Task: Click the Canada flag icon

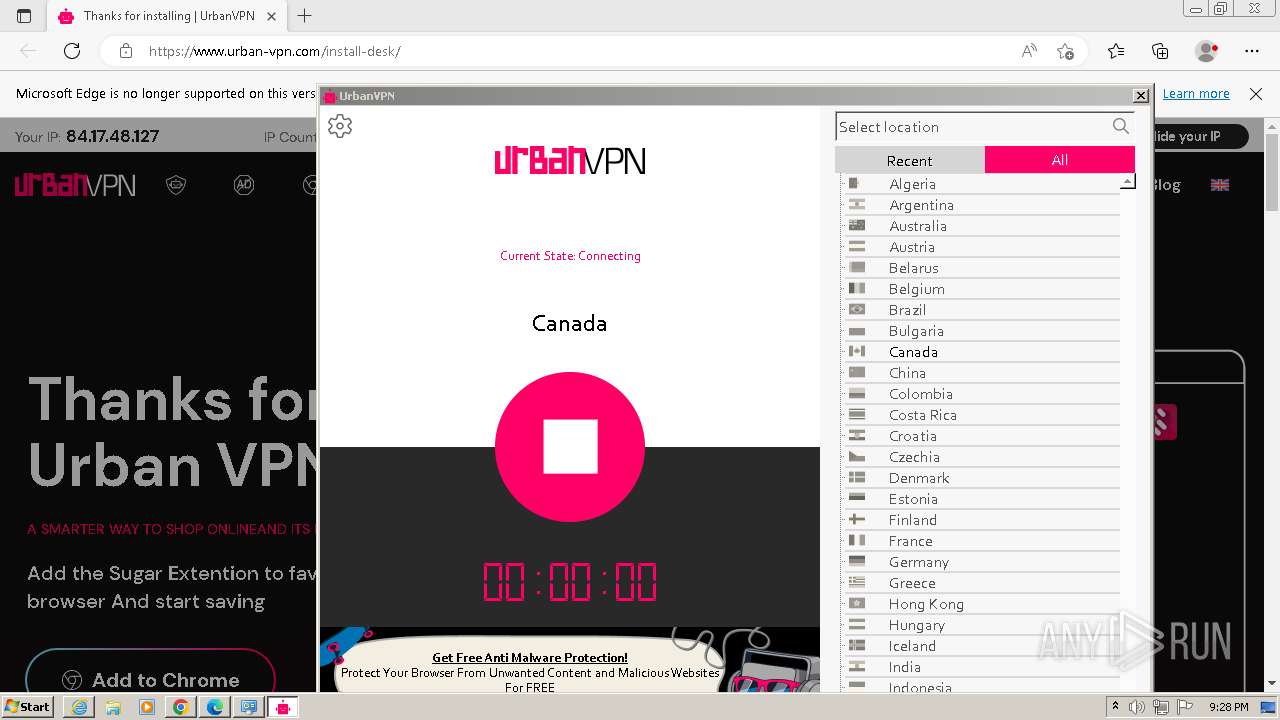Action: [857, 351]
